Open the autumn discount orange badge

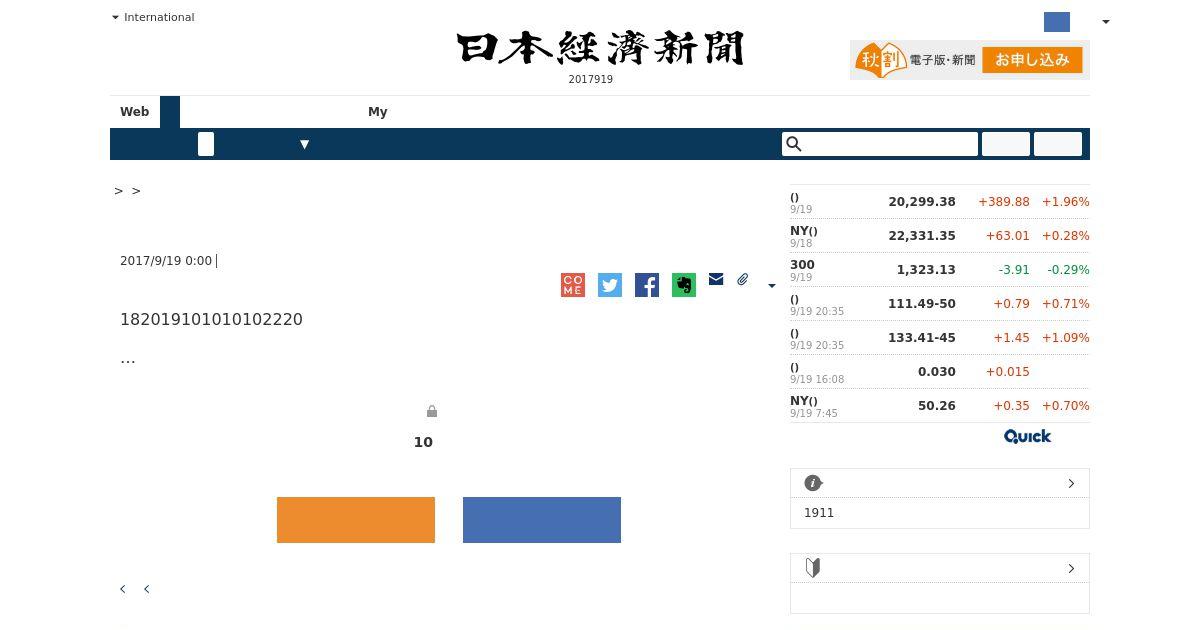click(880, 60)
